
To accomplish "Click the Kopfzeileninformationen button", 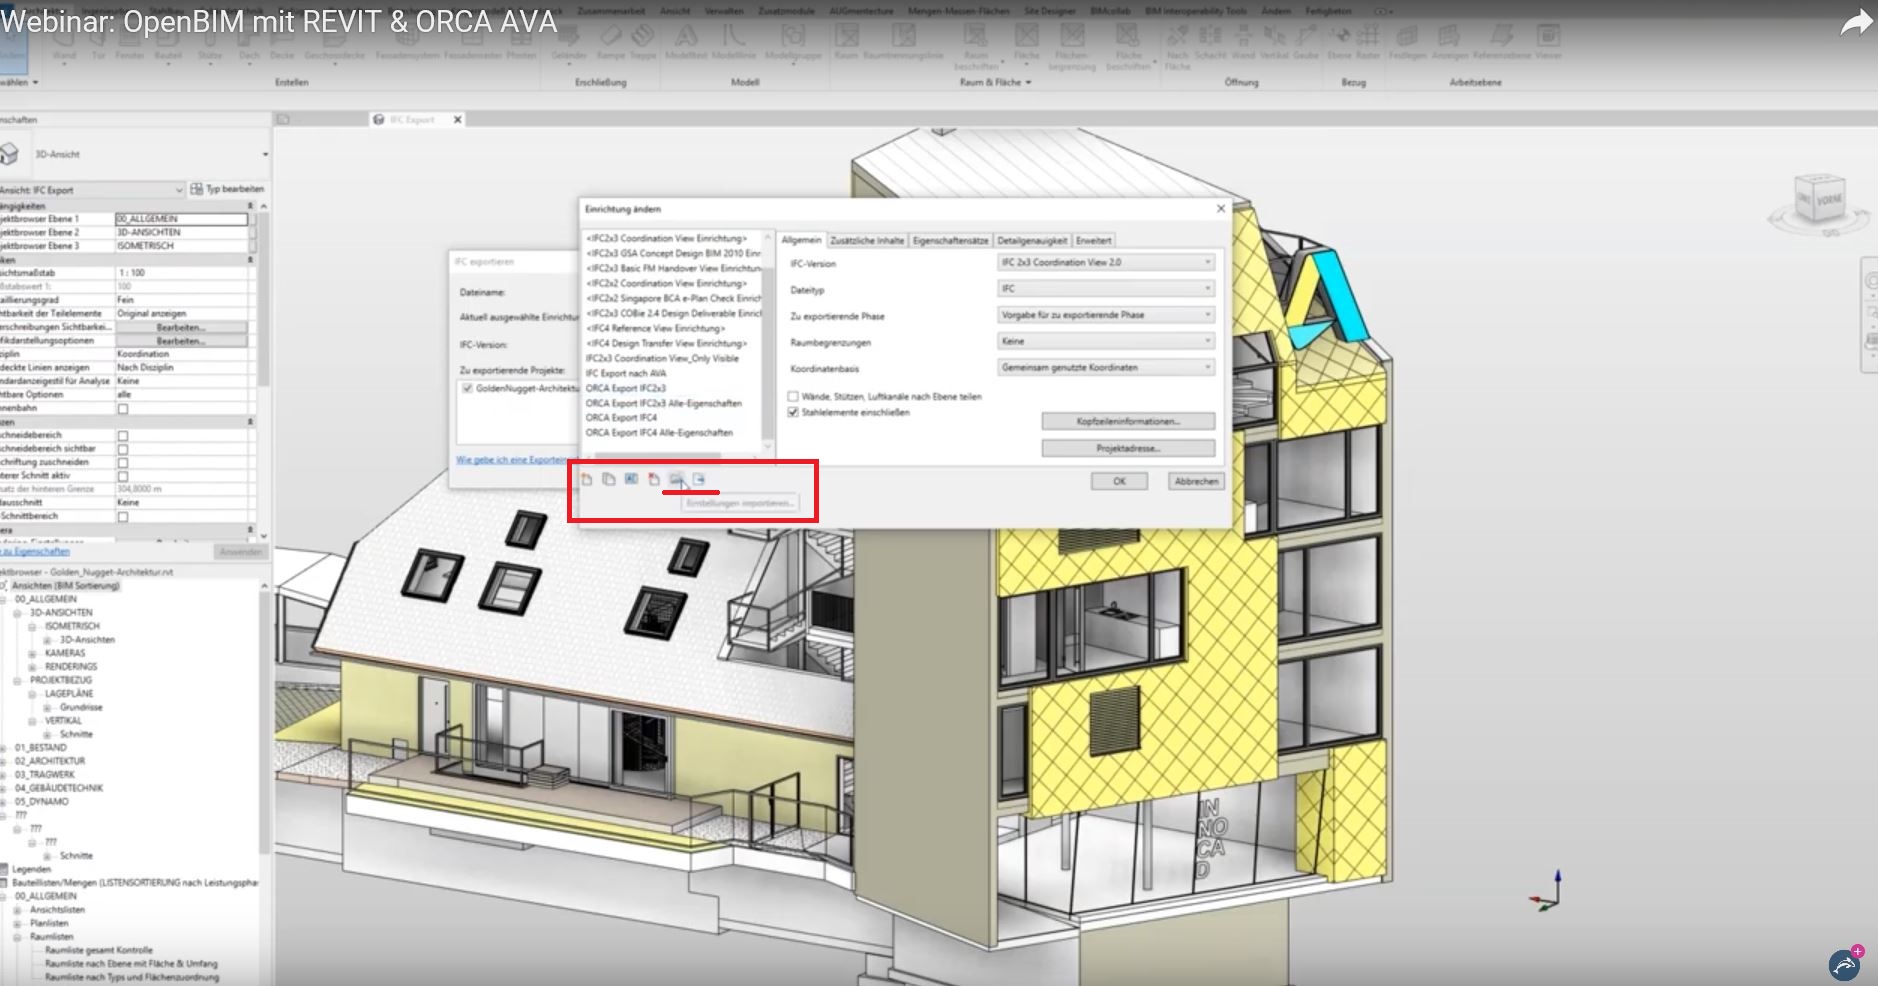I will pyautogui.click(x=1128, y=422).
